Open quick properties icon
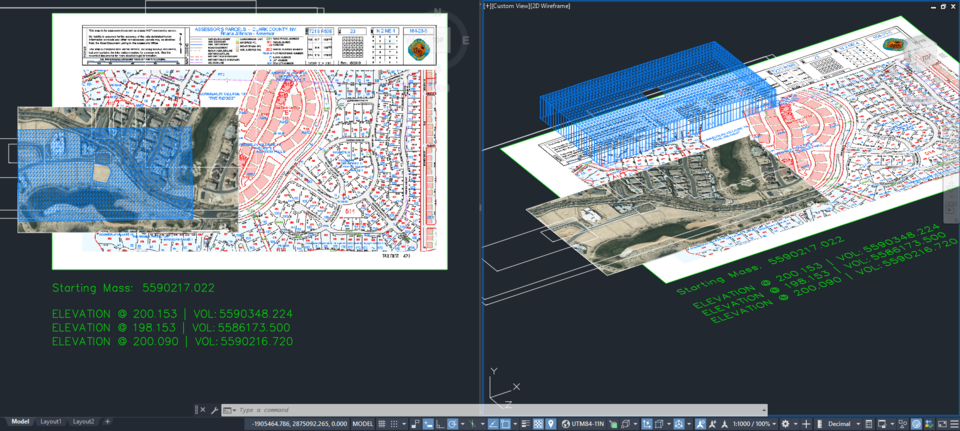960x431 pixels. 869,424
